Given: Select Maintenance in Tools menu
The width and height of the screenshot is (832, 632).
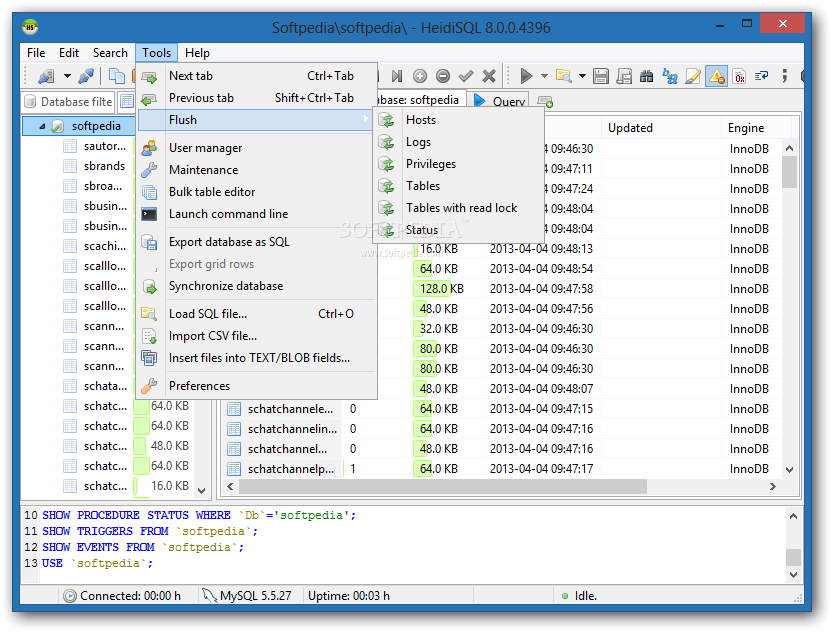Looking at the screenshot, I should [x=257, y=170].
